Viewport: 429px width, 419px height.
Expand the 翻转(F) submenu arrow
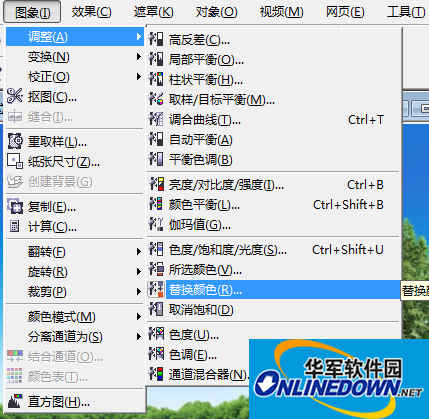pyautogui.click(x=139, y=252)
